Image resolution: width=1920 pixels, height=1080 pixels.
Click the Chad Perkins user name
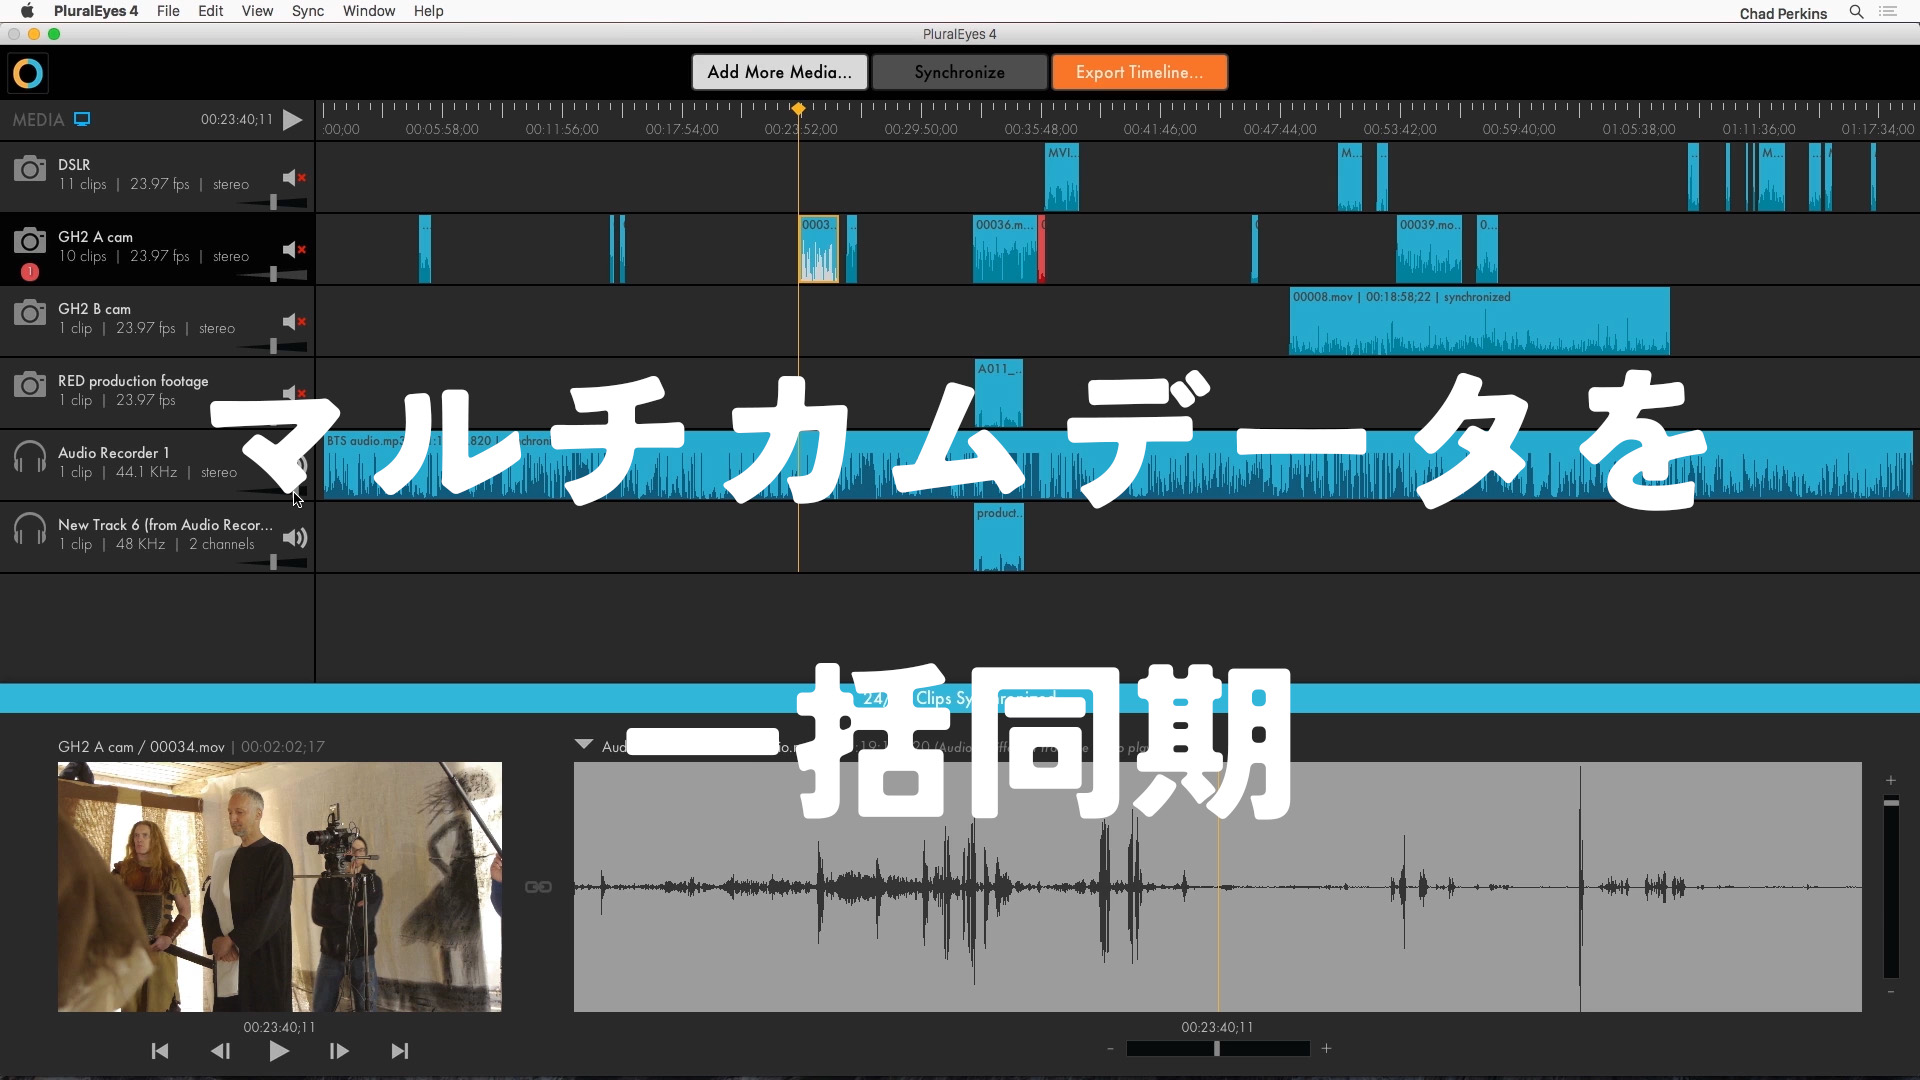coord(1783,13)
